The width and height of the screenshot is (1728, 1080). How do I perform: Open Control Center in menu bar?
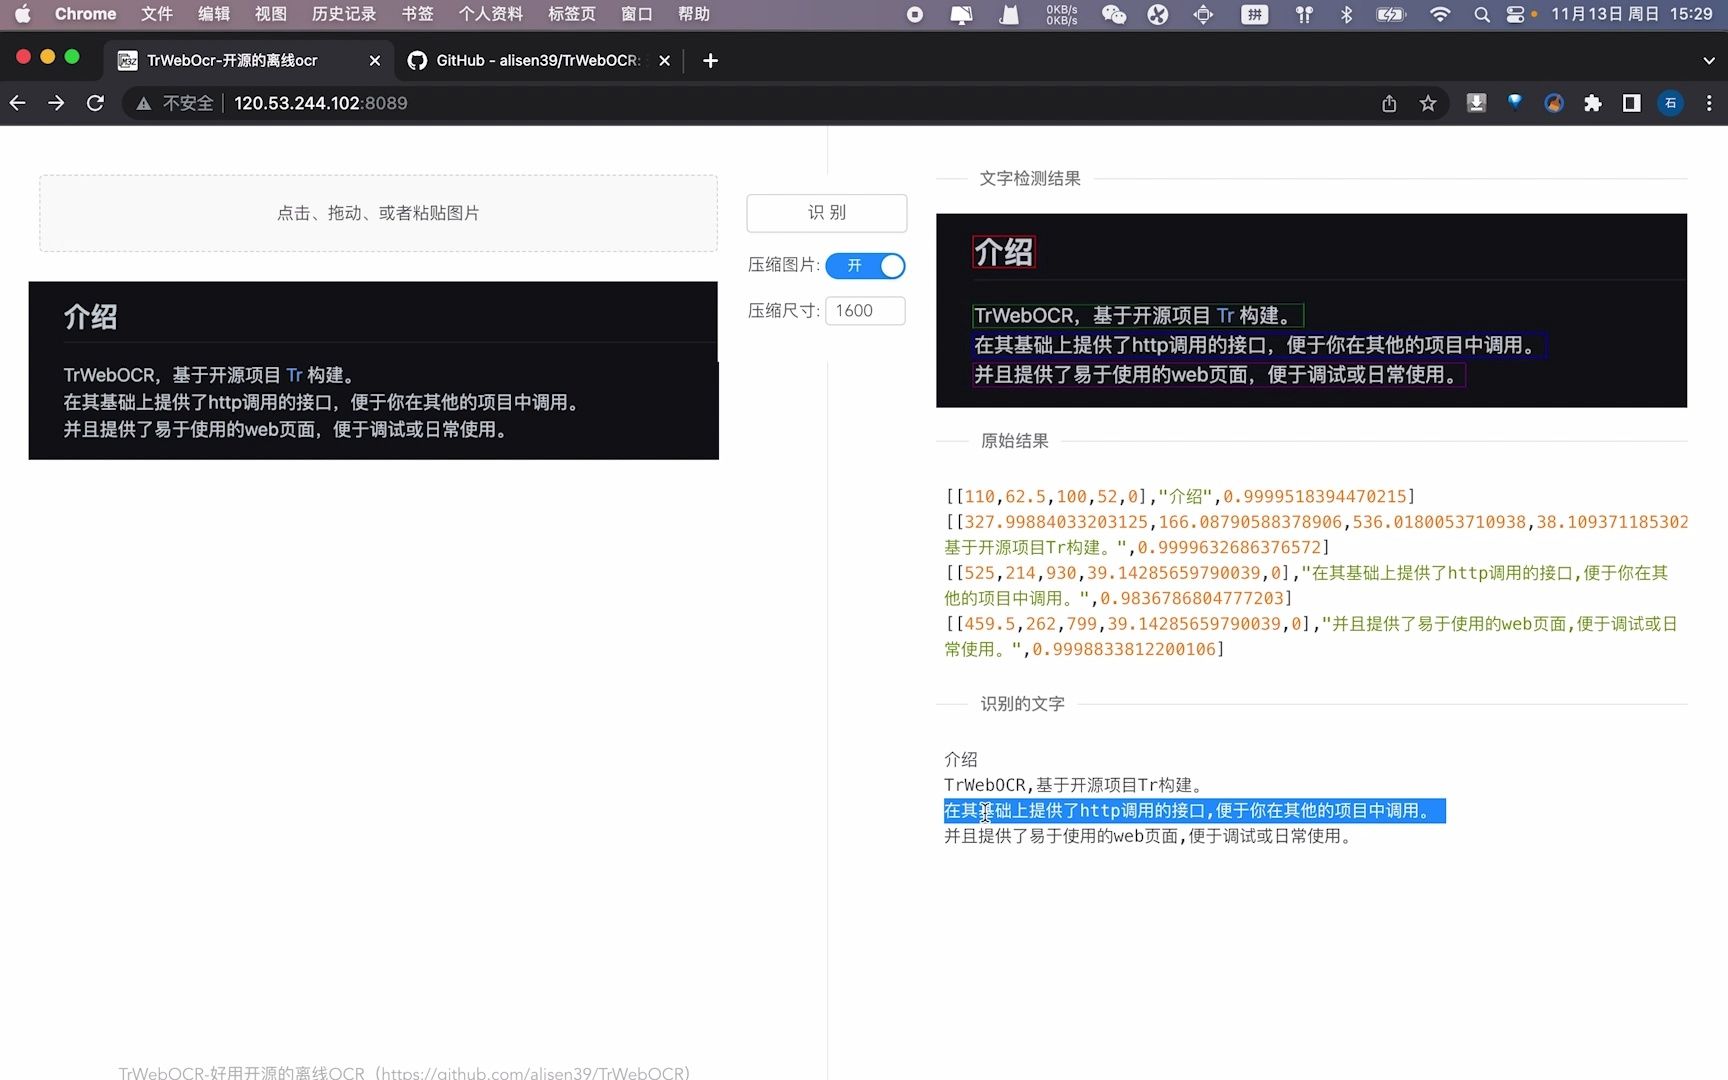(x=1516, y=14)
